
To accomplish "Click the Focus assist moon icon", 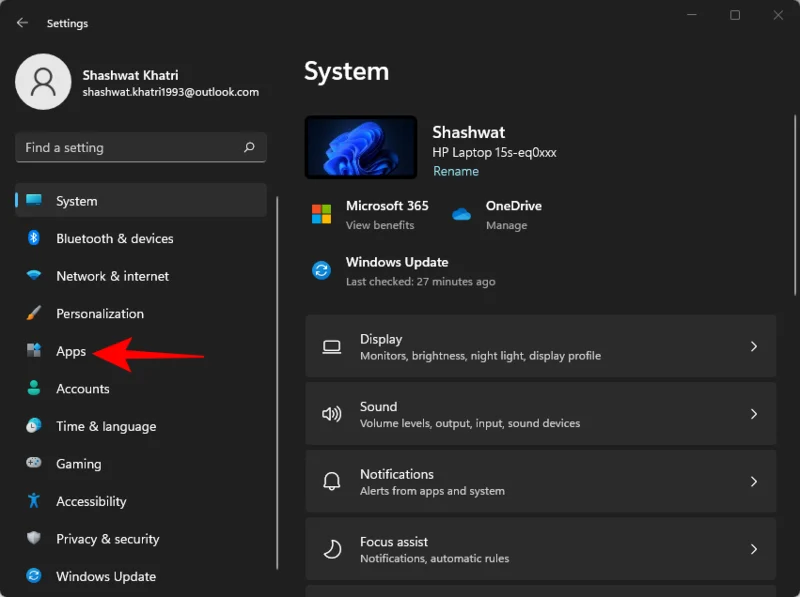I will coord(332,548).
